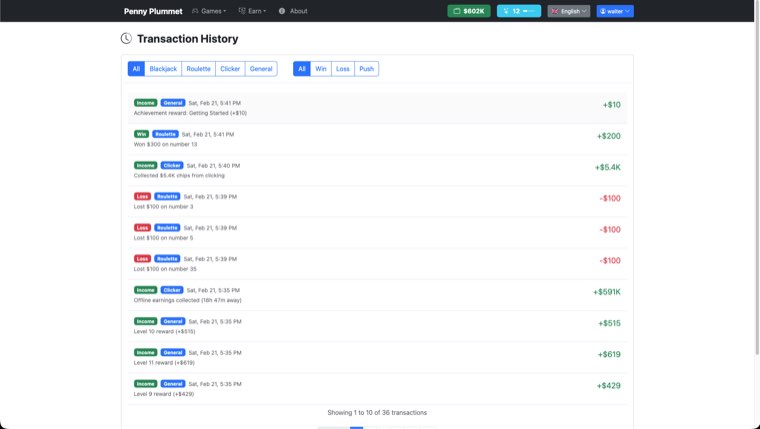Filter transactions by Clicker
Viewport: 760px width, 429px height.
[x=230, y=69]
